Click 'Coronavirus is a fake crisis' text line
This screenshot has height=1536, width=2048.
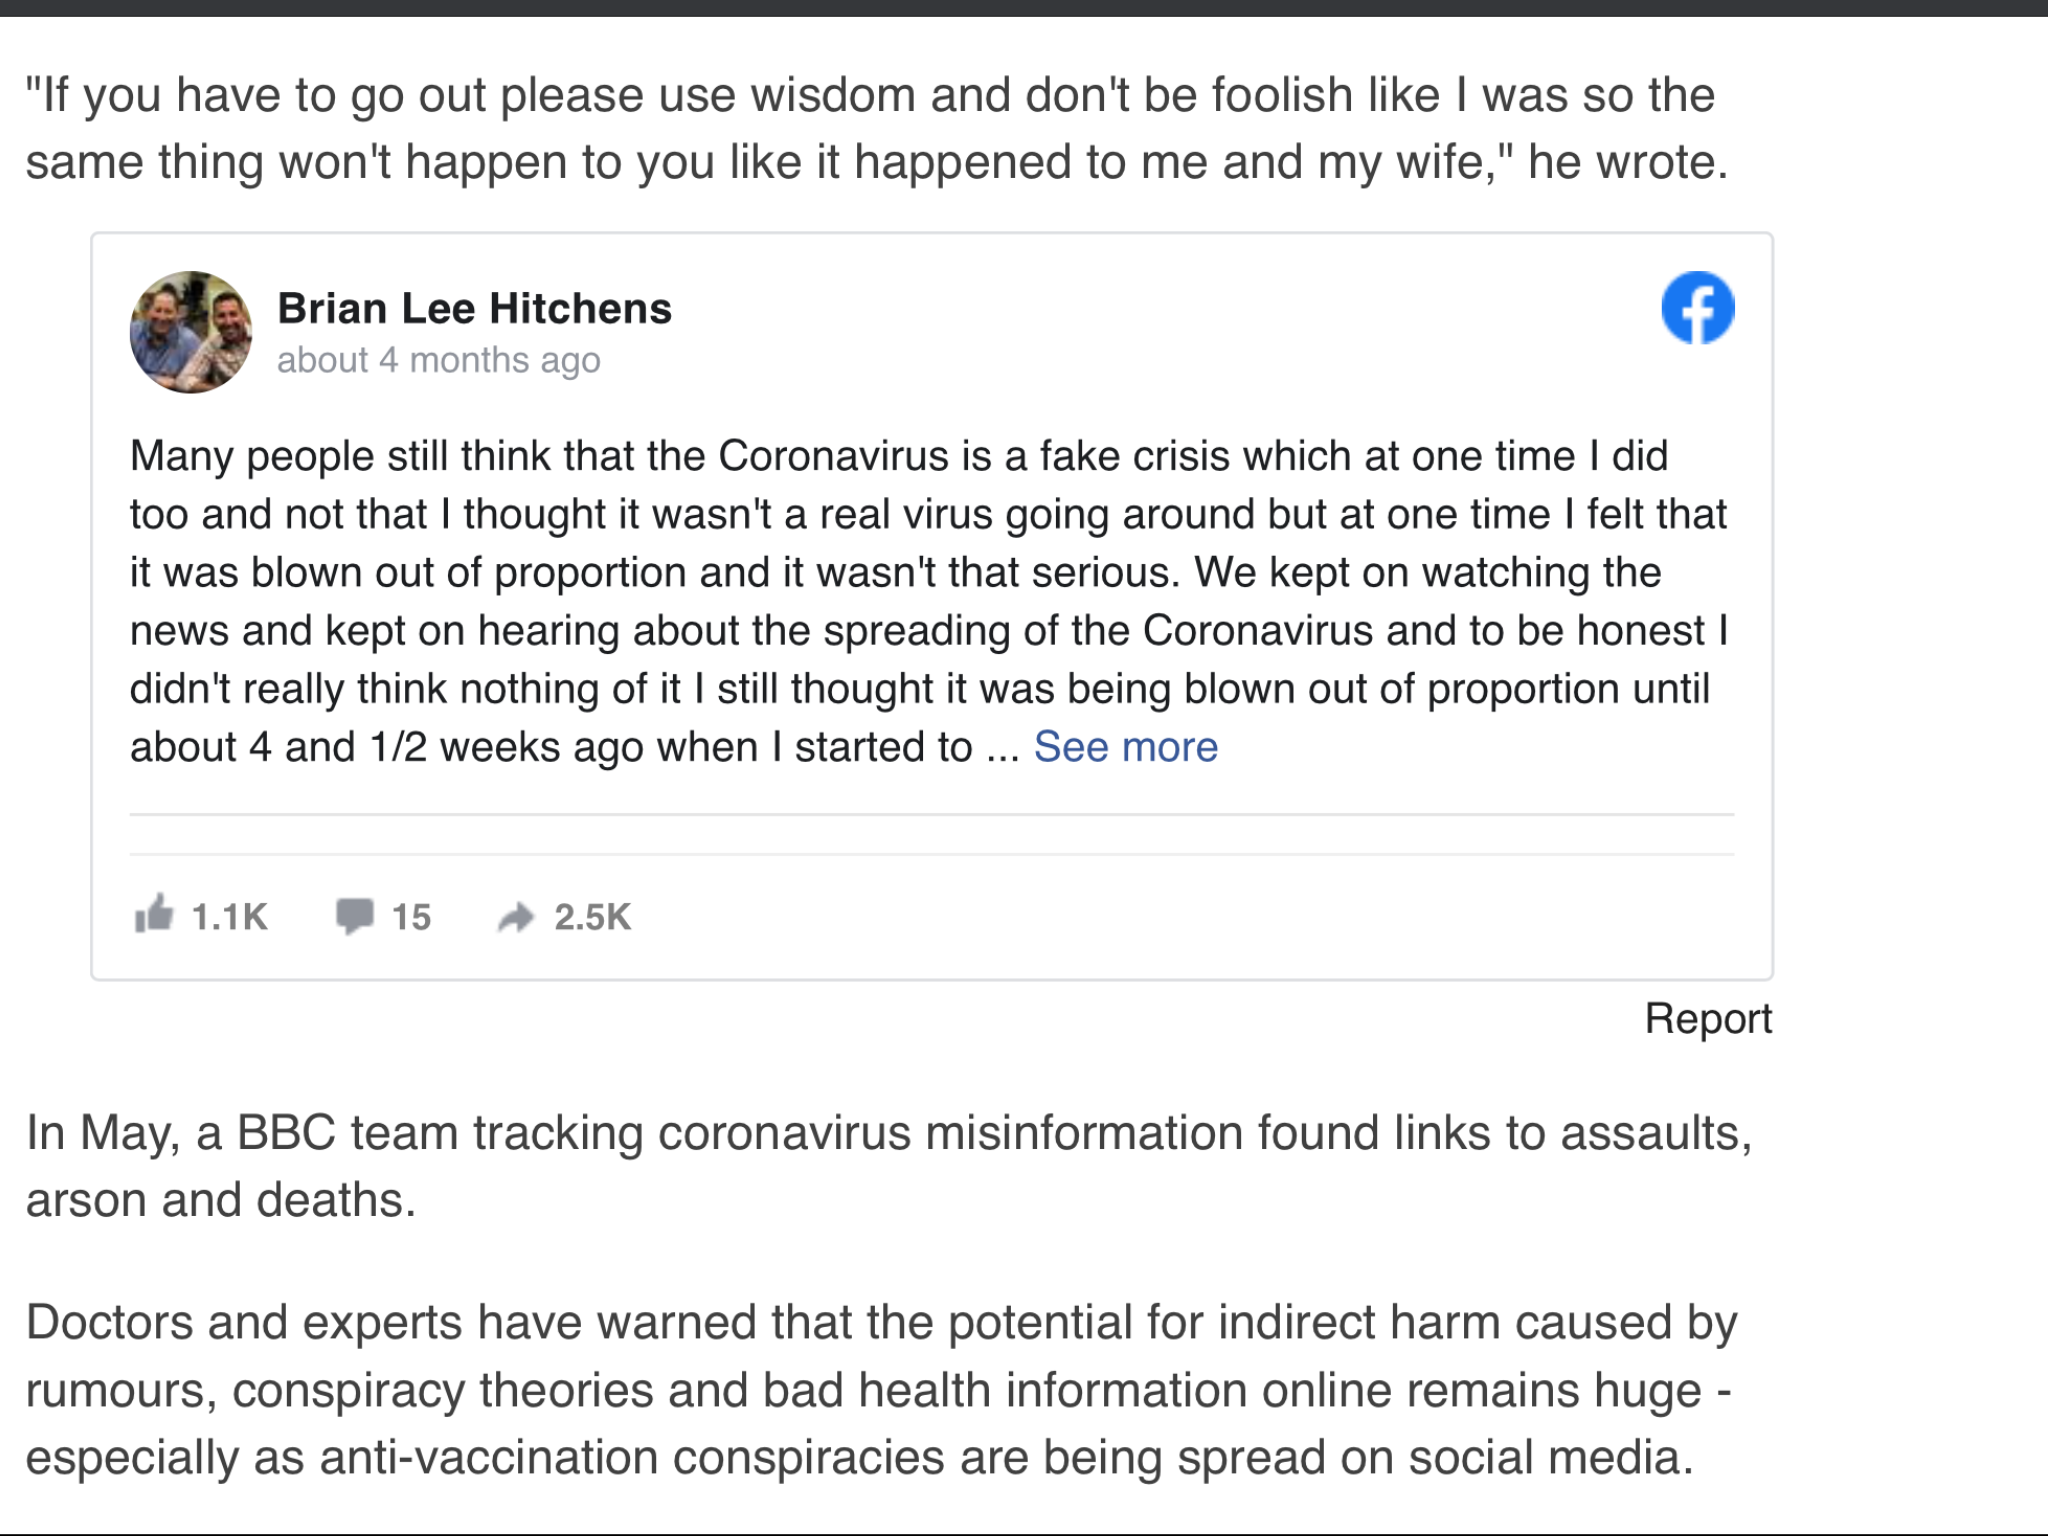899,456
